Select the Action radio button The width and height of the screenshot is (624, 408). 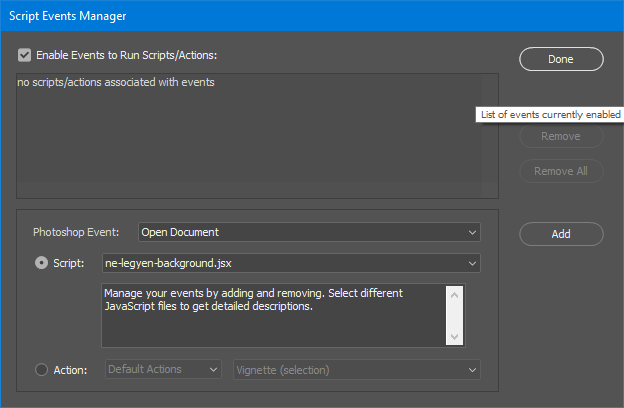coord(41,369)
